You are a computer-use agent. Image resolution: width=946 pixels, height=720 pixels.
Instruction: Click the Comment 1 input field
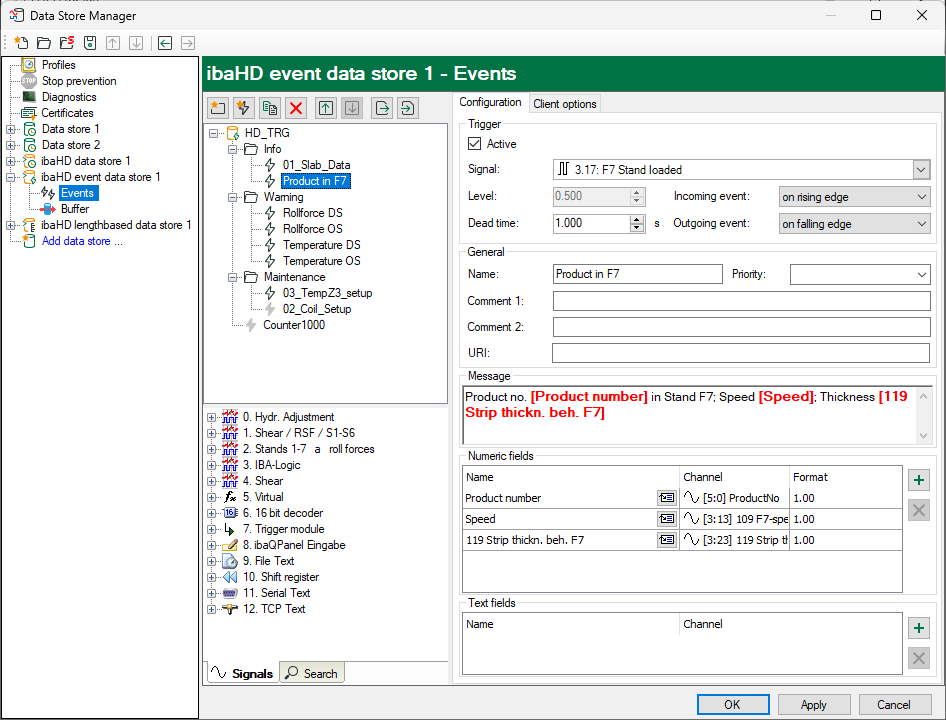coord(741,301)
